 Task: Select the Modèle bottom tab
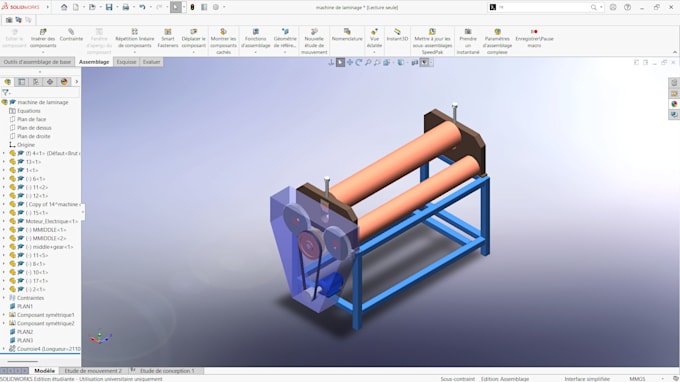45,371
